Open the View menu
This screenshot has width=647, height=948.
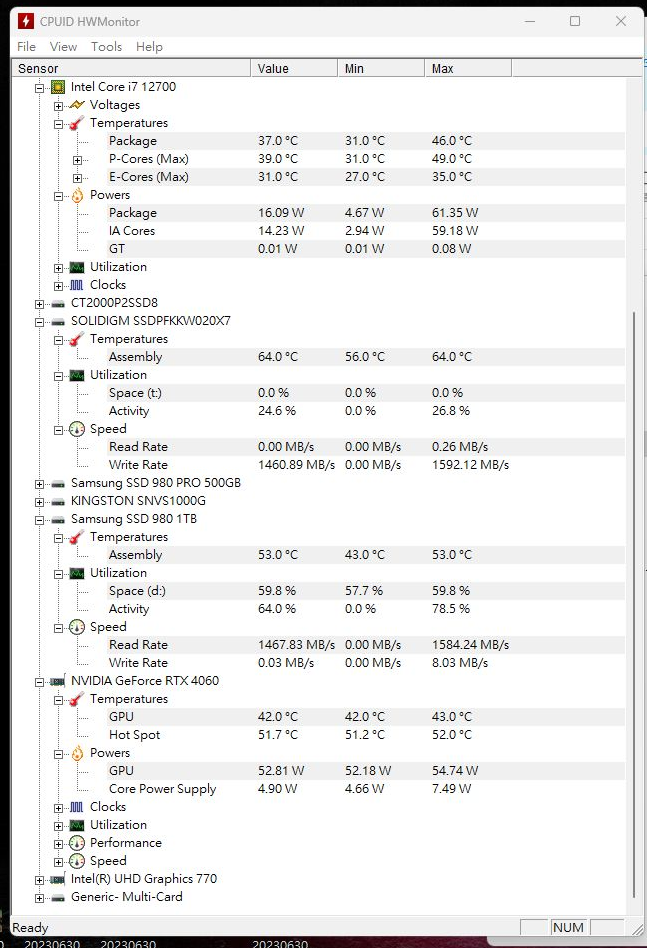pos(63,47)
